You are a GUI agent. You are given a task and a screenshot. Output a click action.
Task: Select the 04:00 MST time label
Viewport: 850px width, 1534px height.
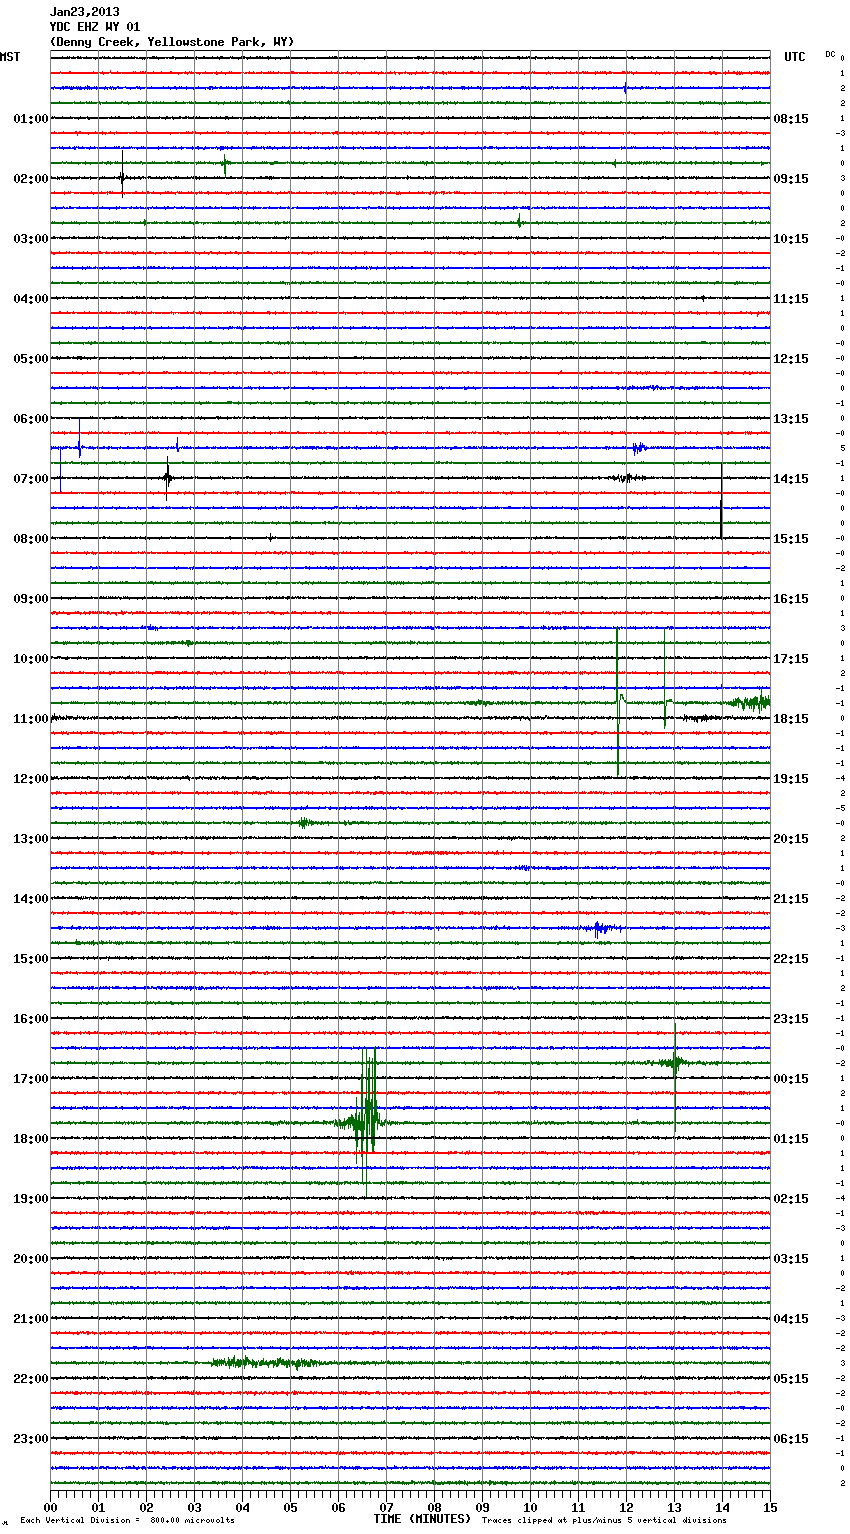(31, 299)
